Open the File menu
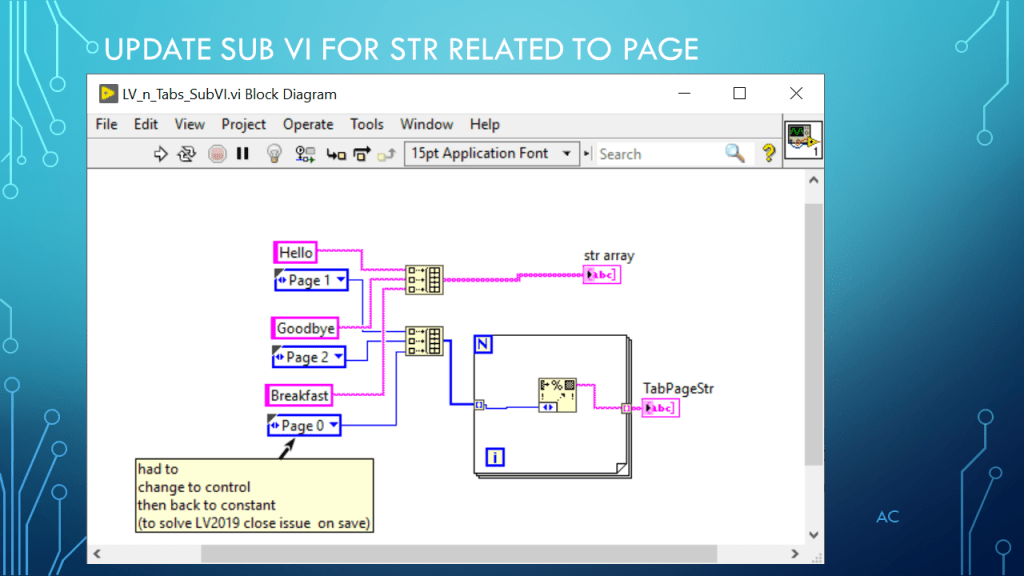 click(106, 124)
